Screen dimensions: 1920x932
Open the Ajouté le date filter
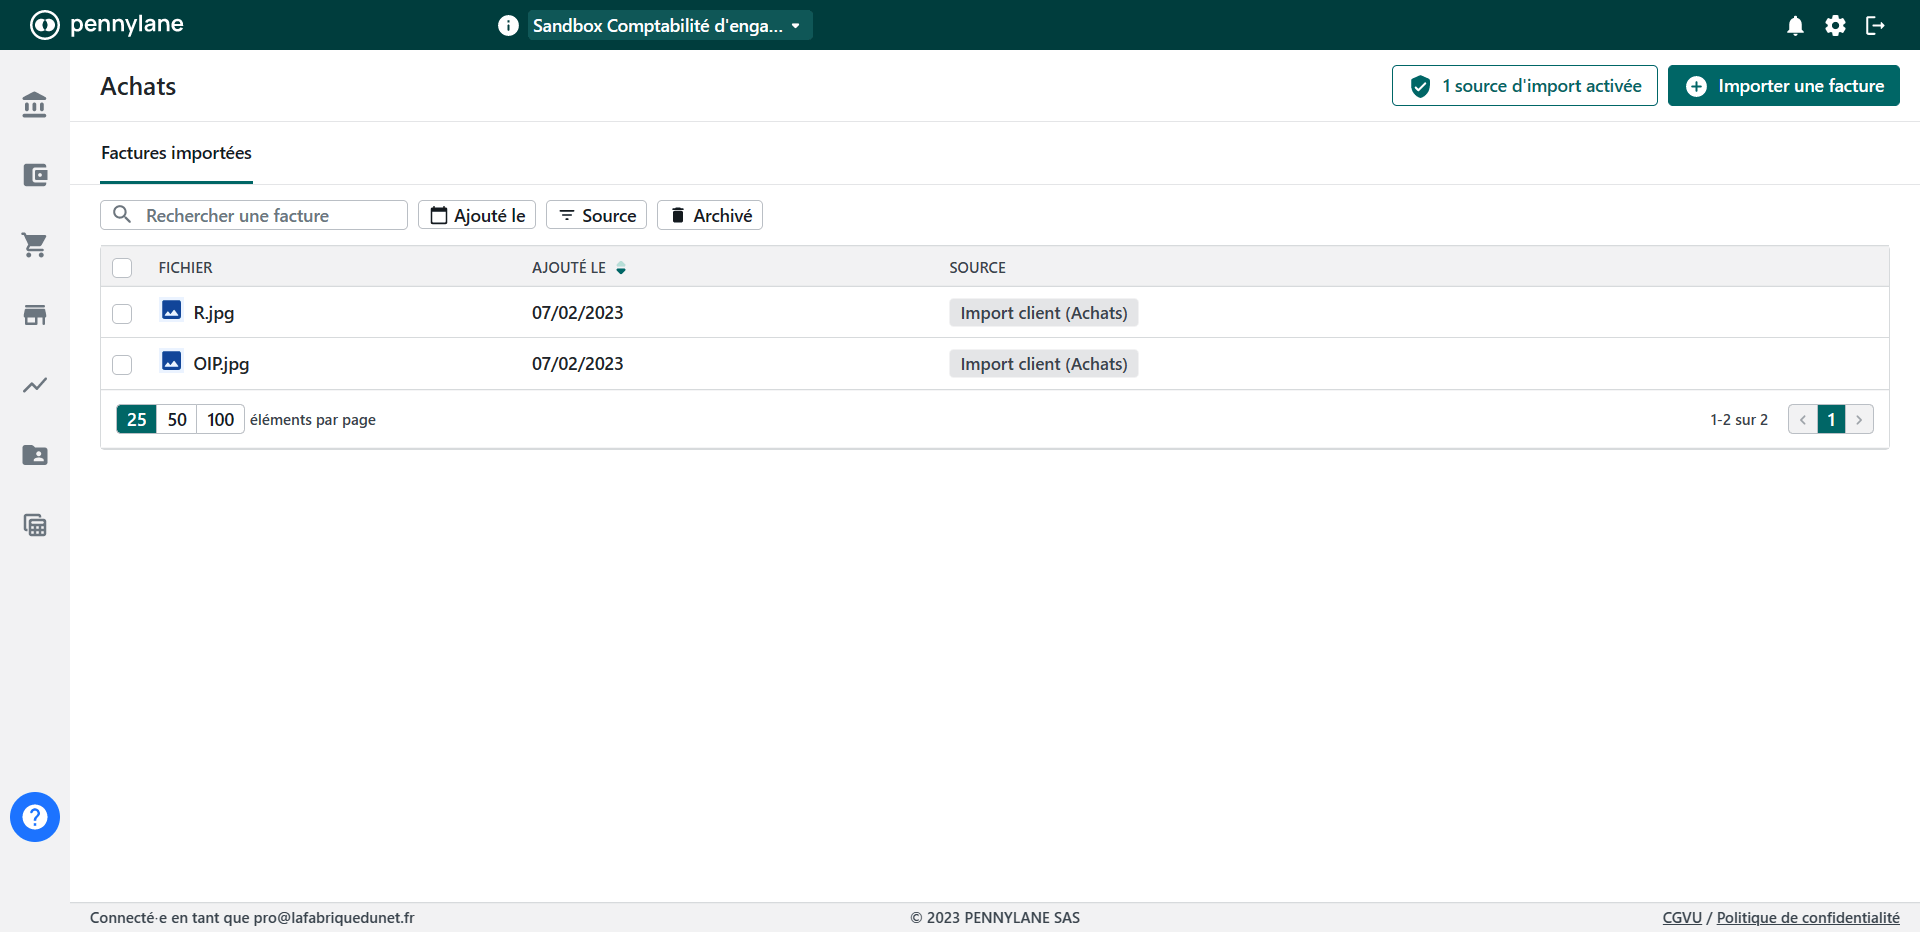[x=477, y=216]
